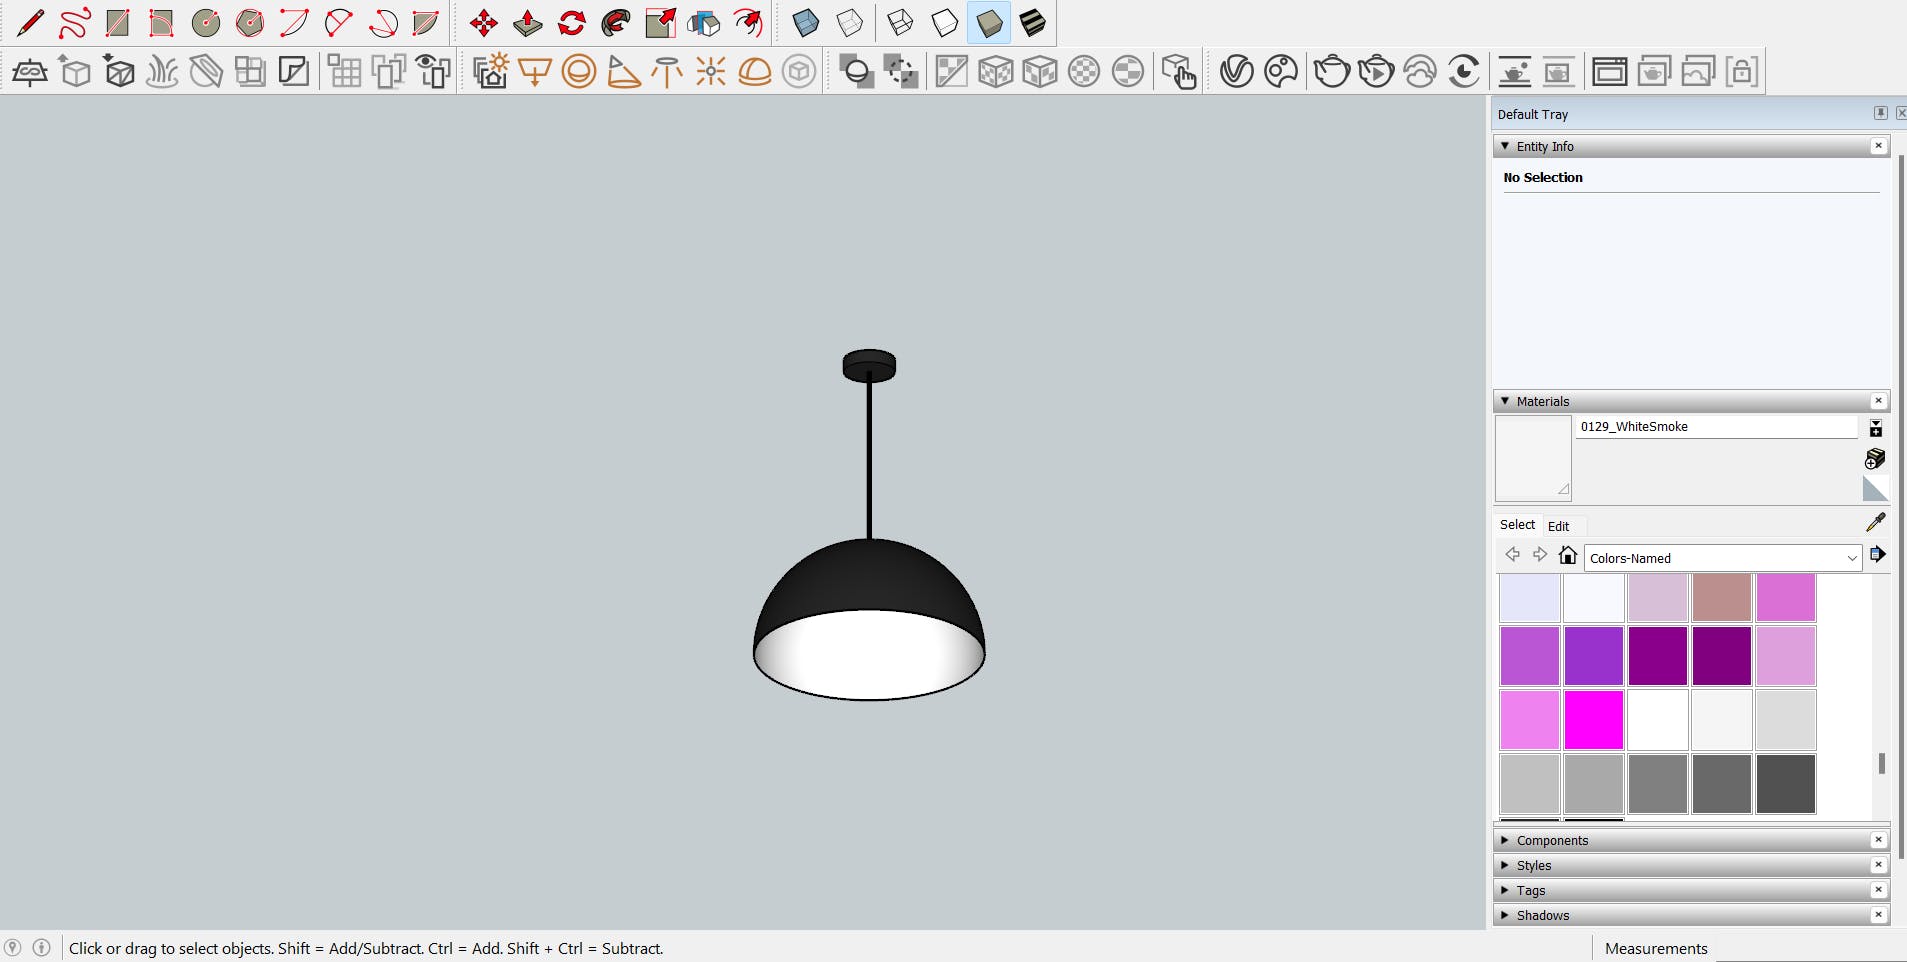Open the Colors-Named library dropdown
Viewport: 1907px width, 962px height.
tap(1722, 558)
